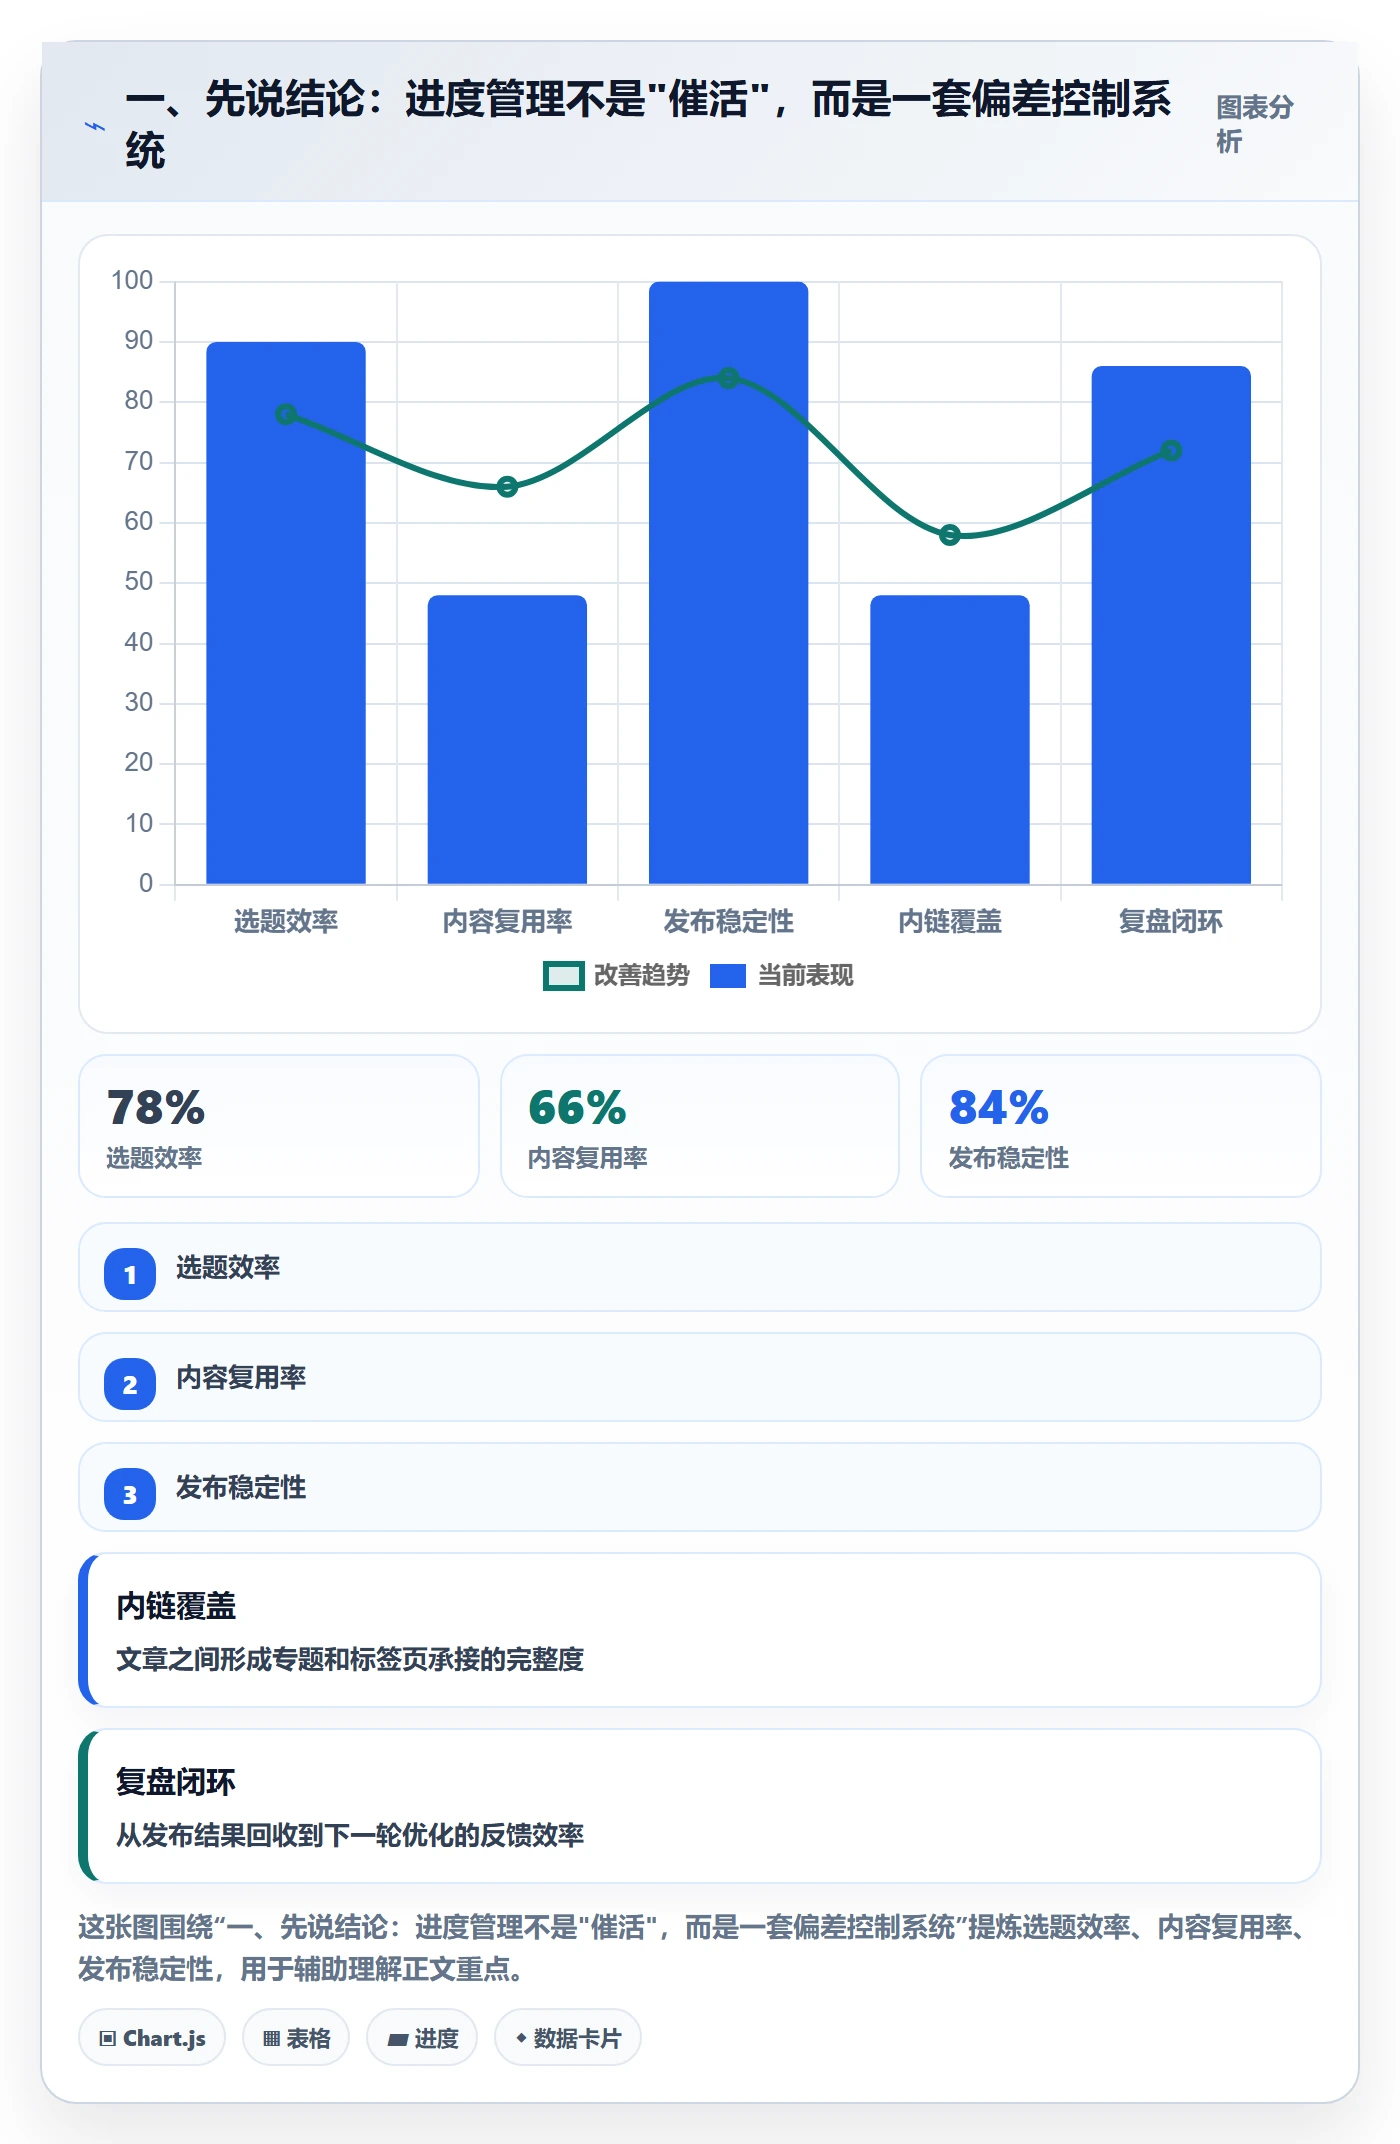
Task: Click the trend line point above 内链覆盖
Action: [950, 535]
